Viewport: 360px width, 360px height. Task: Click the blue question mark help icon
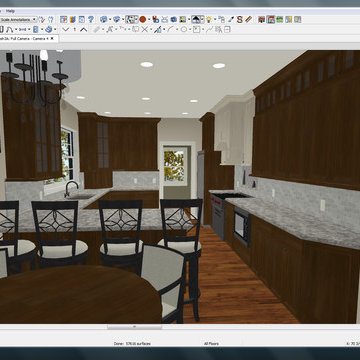pos(91,19)
